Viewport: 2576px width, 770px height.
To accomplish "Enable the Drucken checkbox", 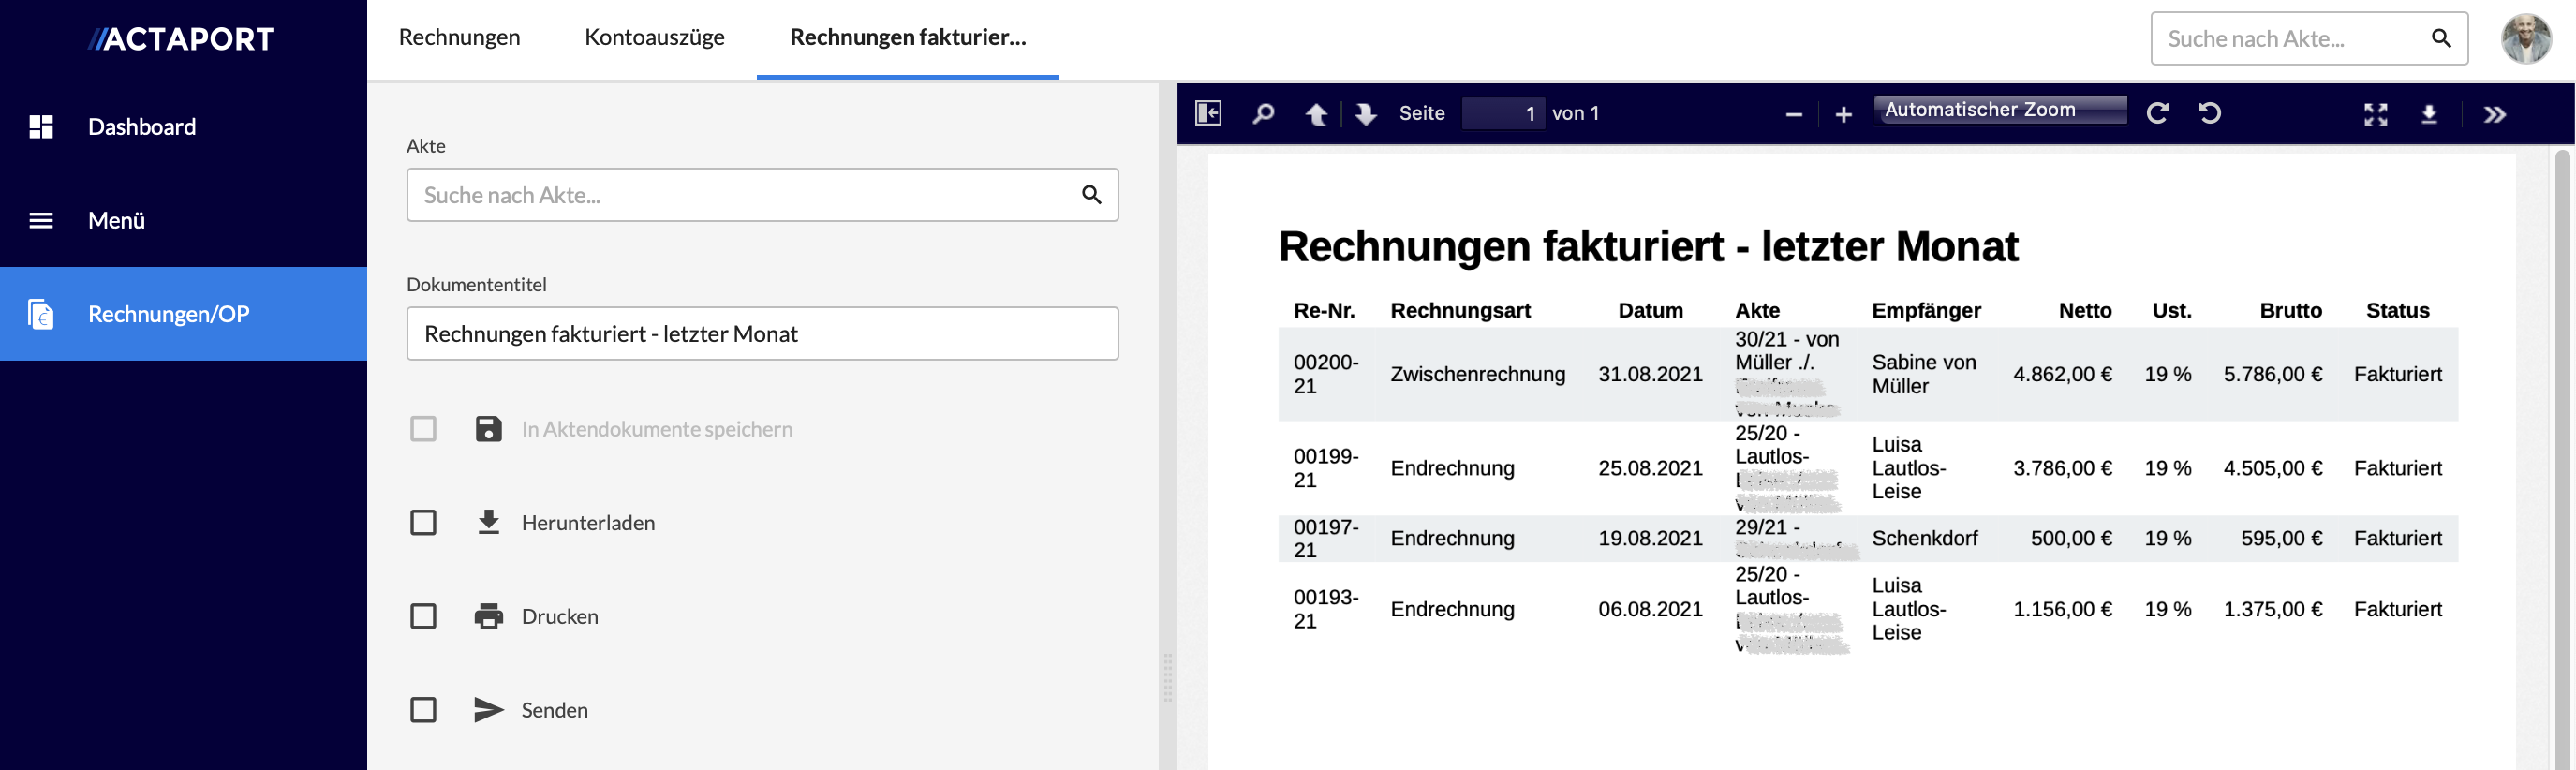I will coord(423,616).
